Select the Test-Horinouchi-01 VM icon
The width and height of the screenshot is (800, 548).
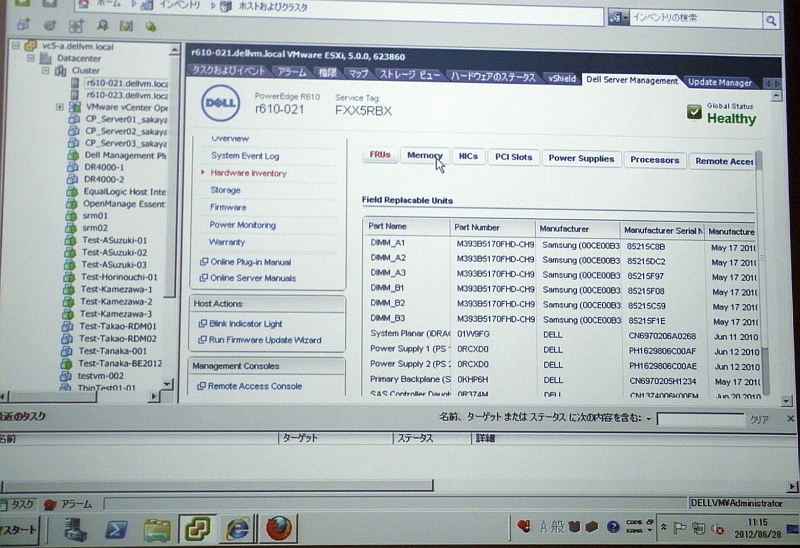pyautogui.click(x=69, y=277)
